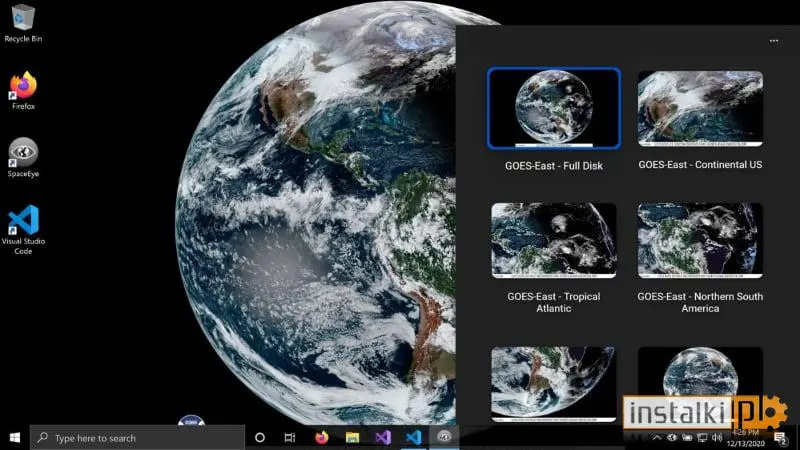Screen dimensions: 800x450
Task: Open the Recycle Bin desktop icon
Action: click(23, 24)
